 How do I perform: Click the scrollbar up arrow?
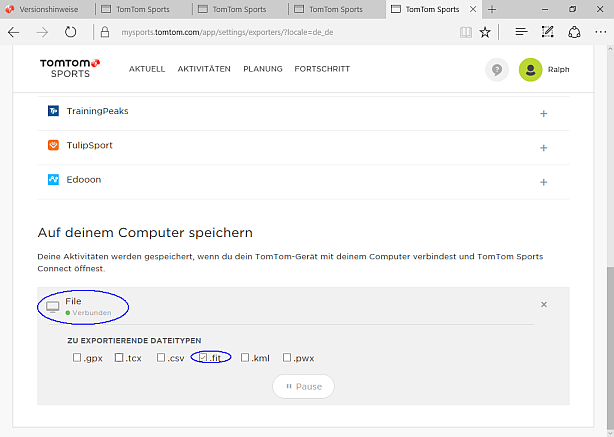(610, 49)
